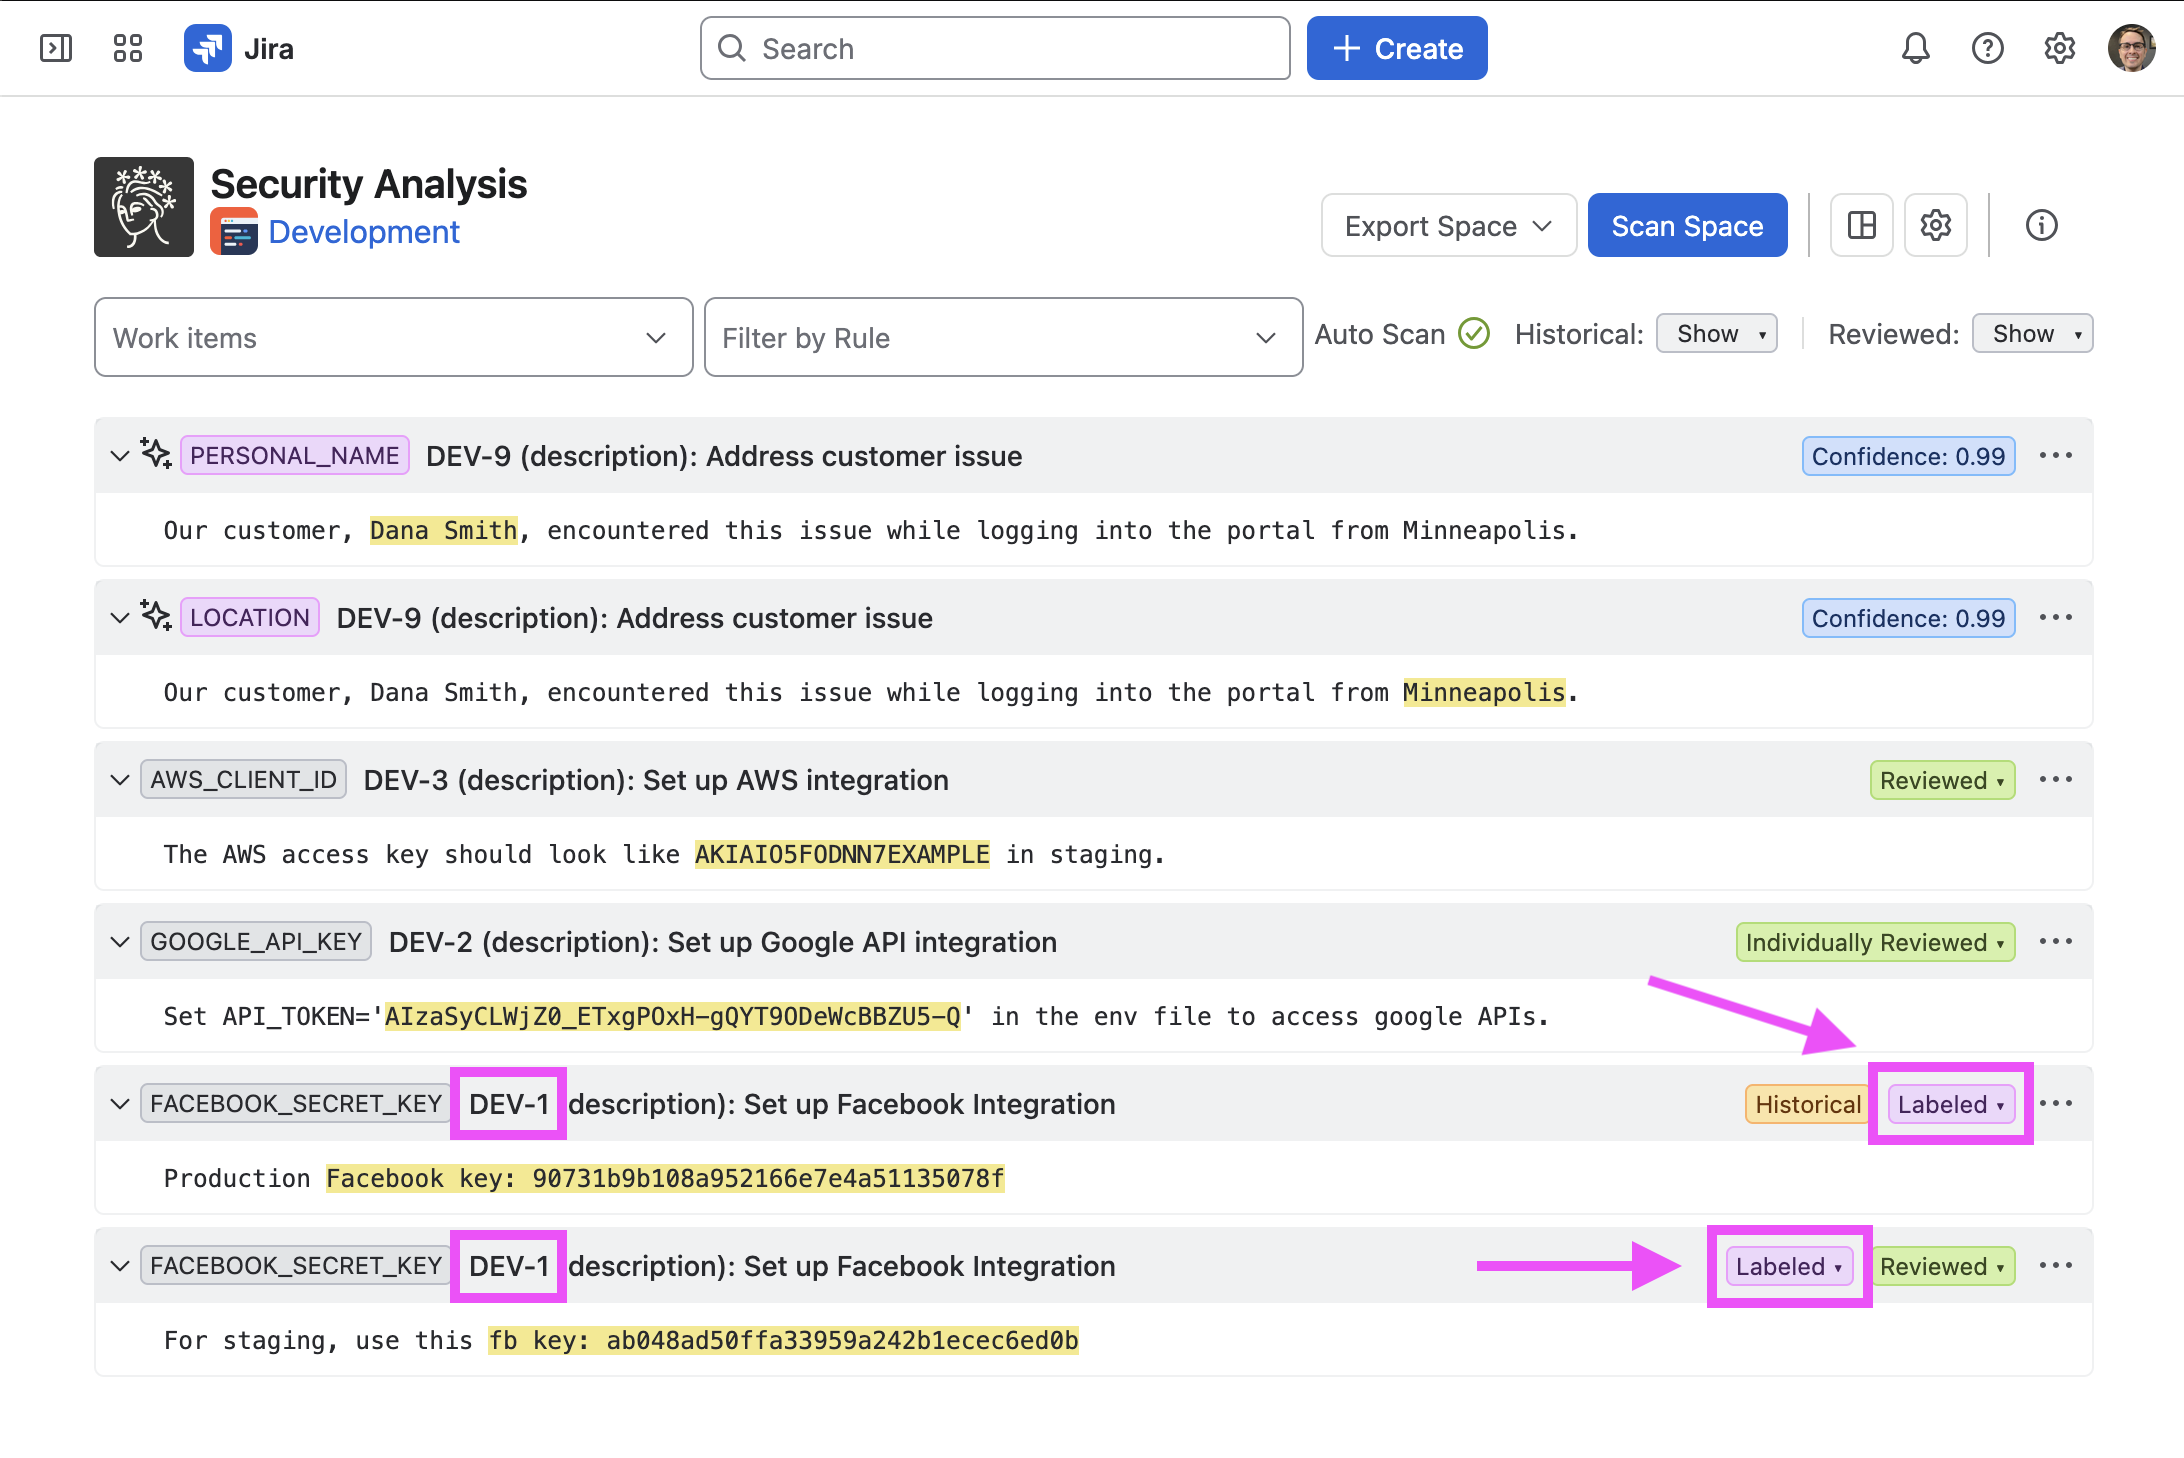
Task: Open the app switcher grid
Action: click(128, 48)
